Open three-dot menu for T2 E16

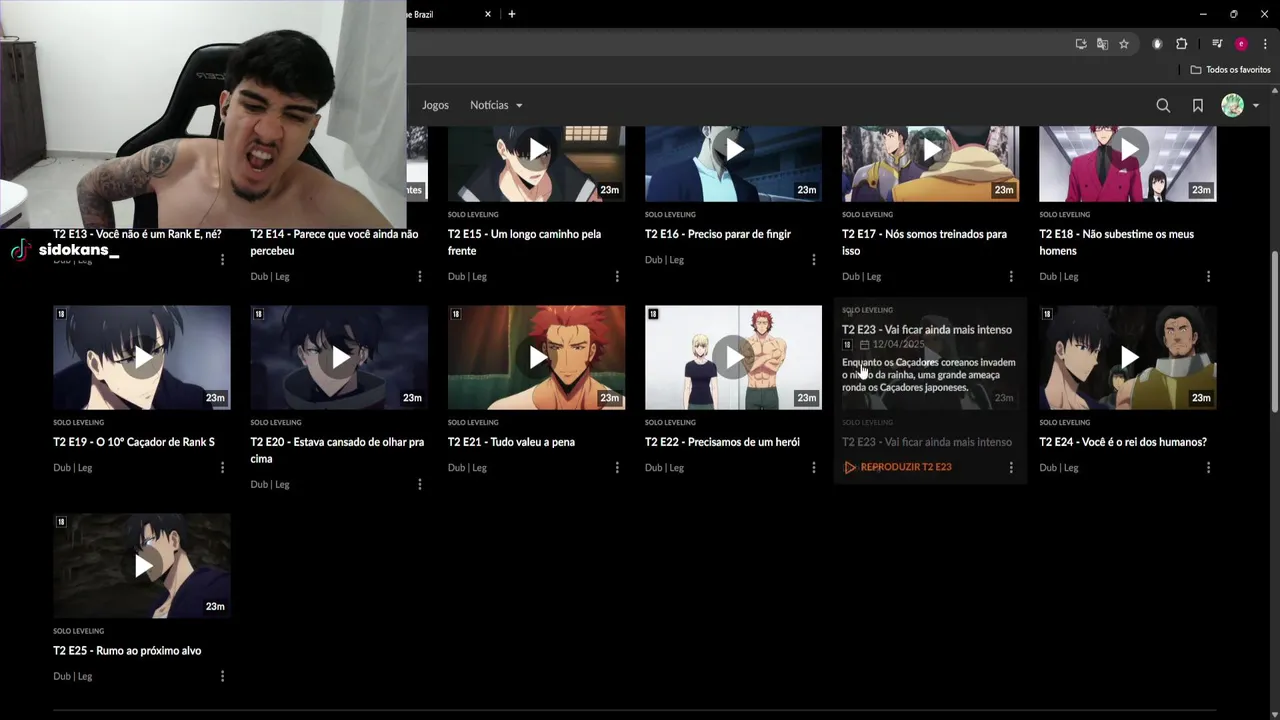click(x=813, y=259)
